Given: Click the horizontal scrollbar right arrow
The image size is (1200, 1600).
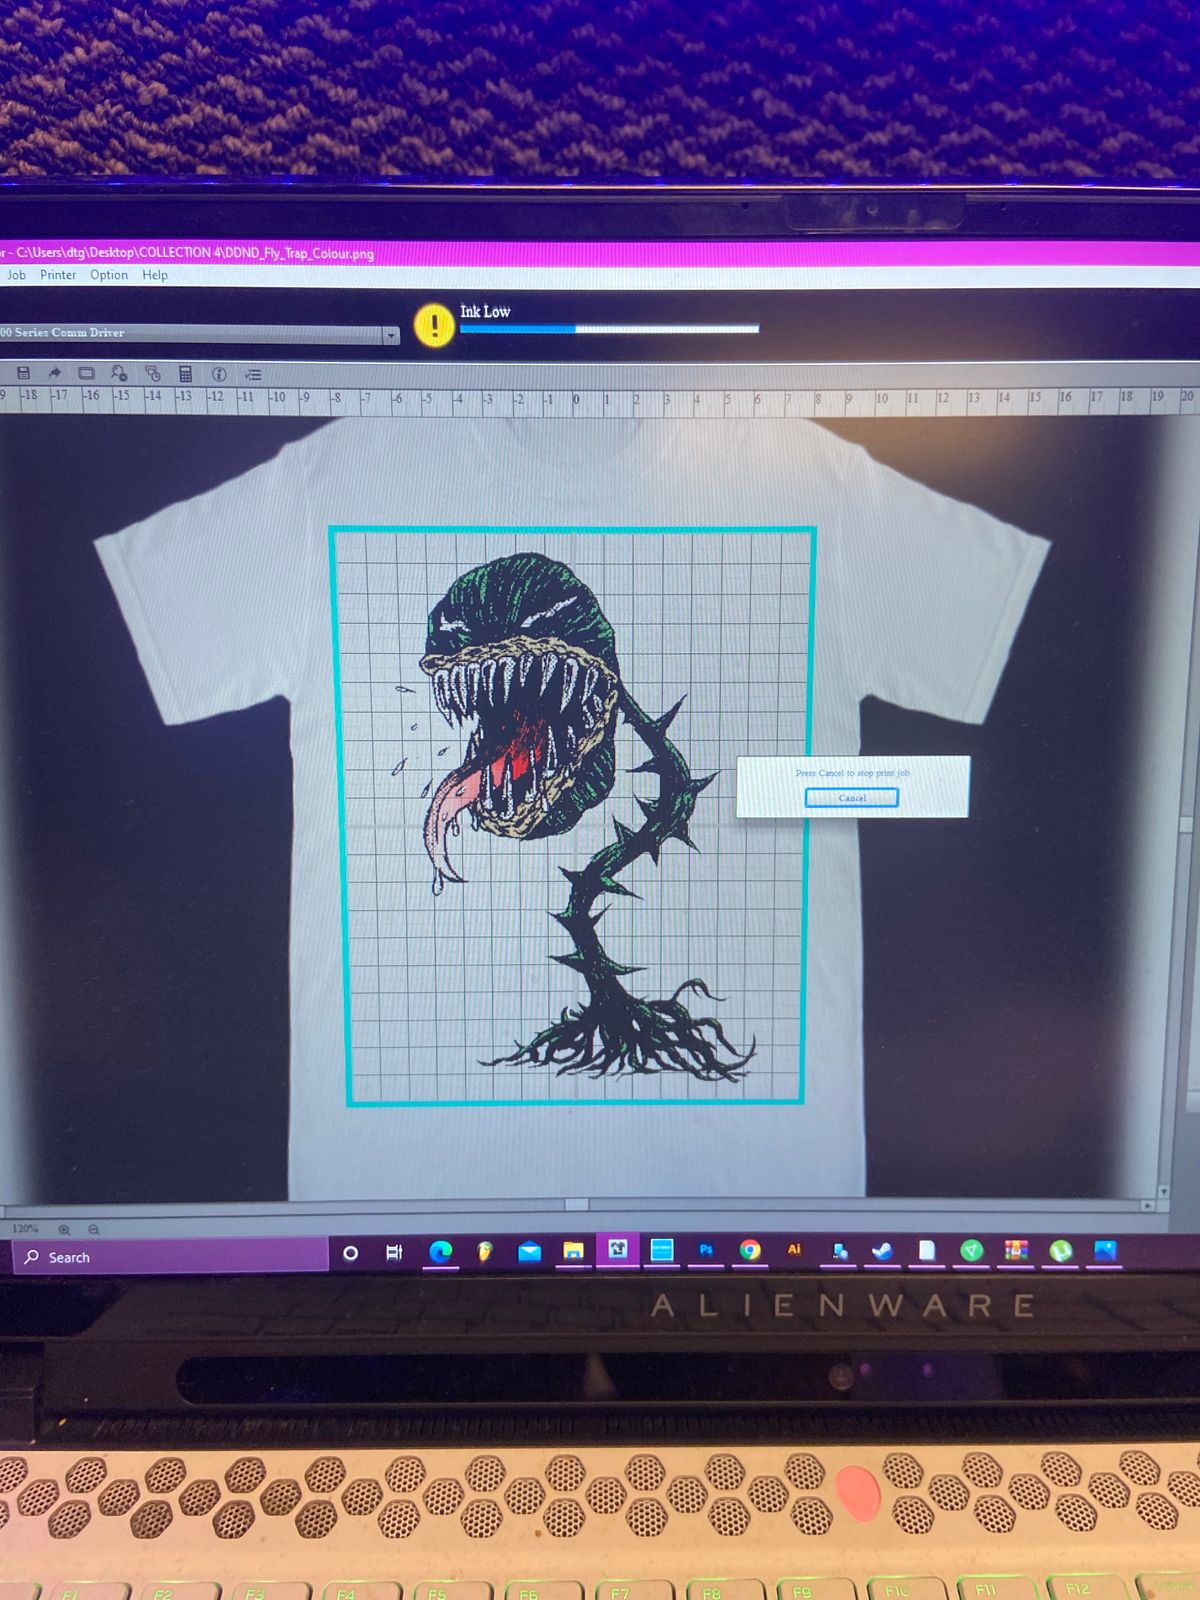Looking at the screenshot, I should click(1148, 1206).
